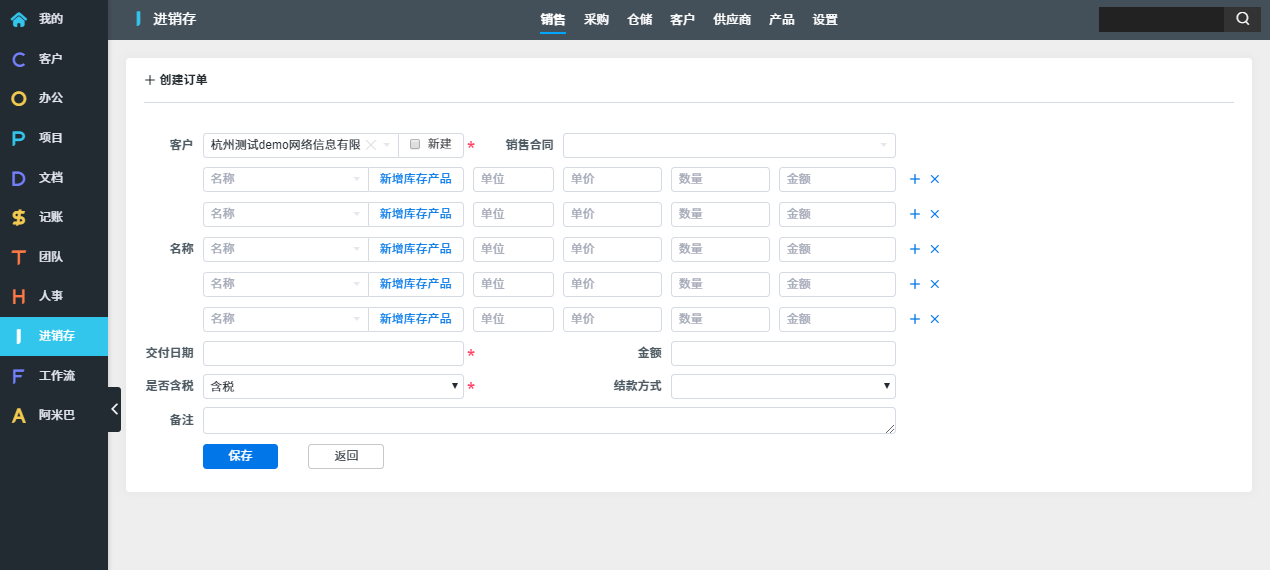Click the 工作流 sidebar icon
Screen dimensions: 1270x570
click(x=18, y=376)
